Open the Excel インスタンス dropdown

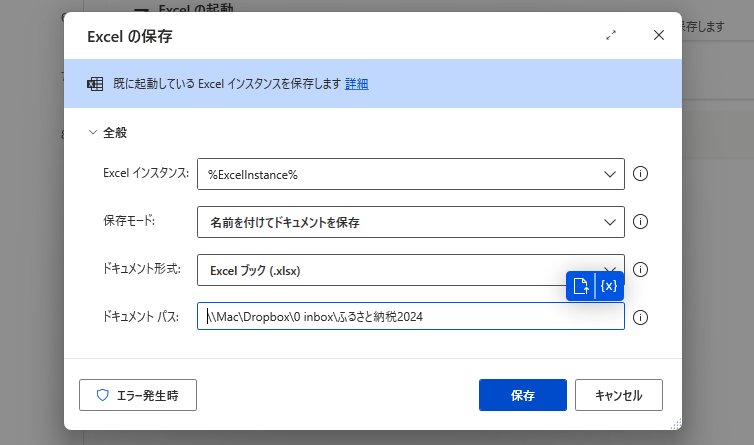pyautogui.click(x=411, y=174)
